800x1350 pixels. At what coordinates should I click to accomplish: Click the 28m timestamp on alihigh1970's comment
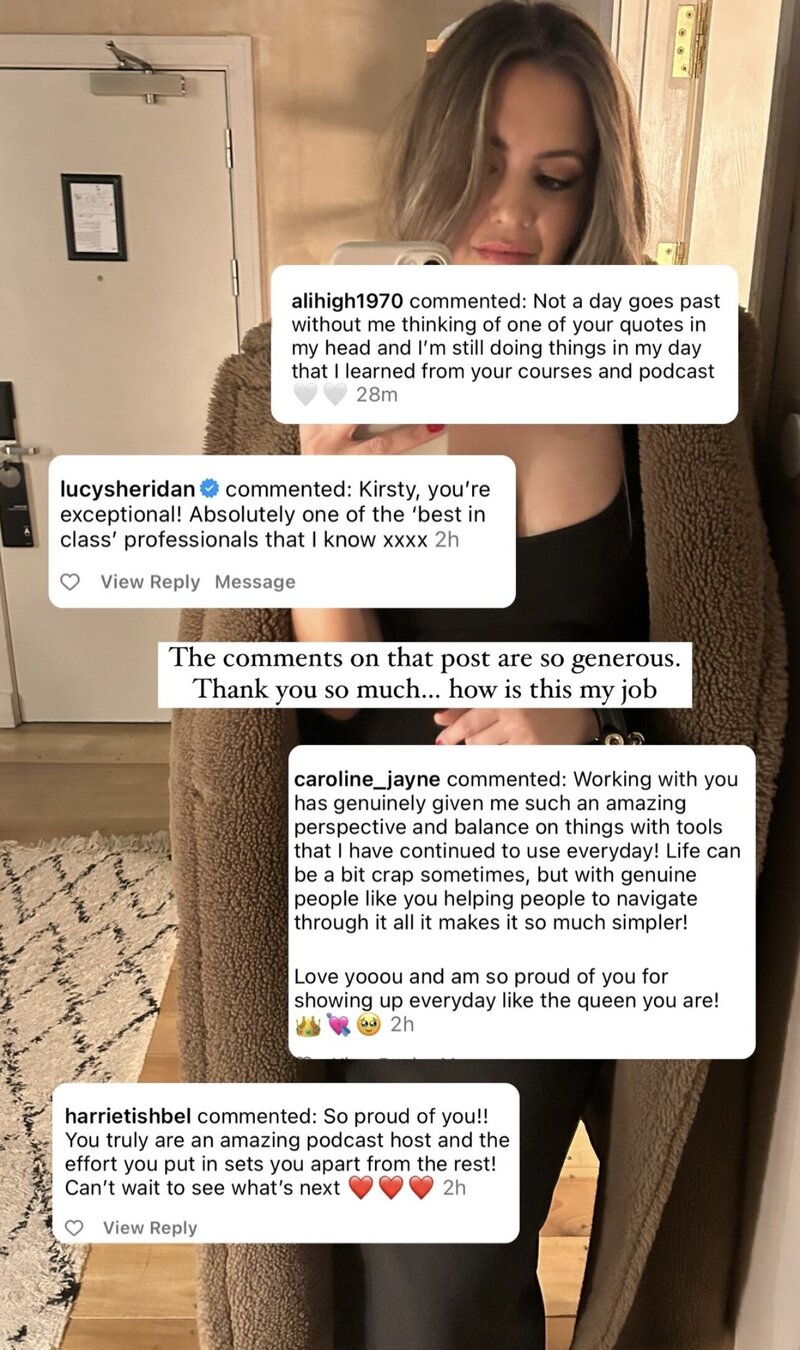(x=377, y=395)
